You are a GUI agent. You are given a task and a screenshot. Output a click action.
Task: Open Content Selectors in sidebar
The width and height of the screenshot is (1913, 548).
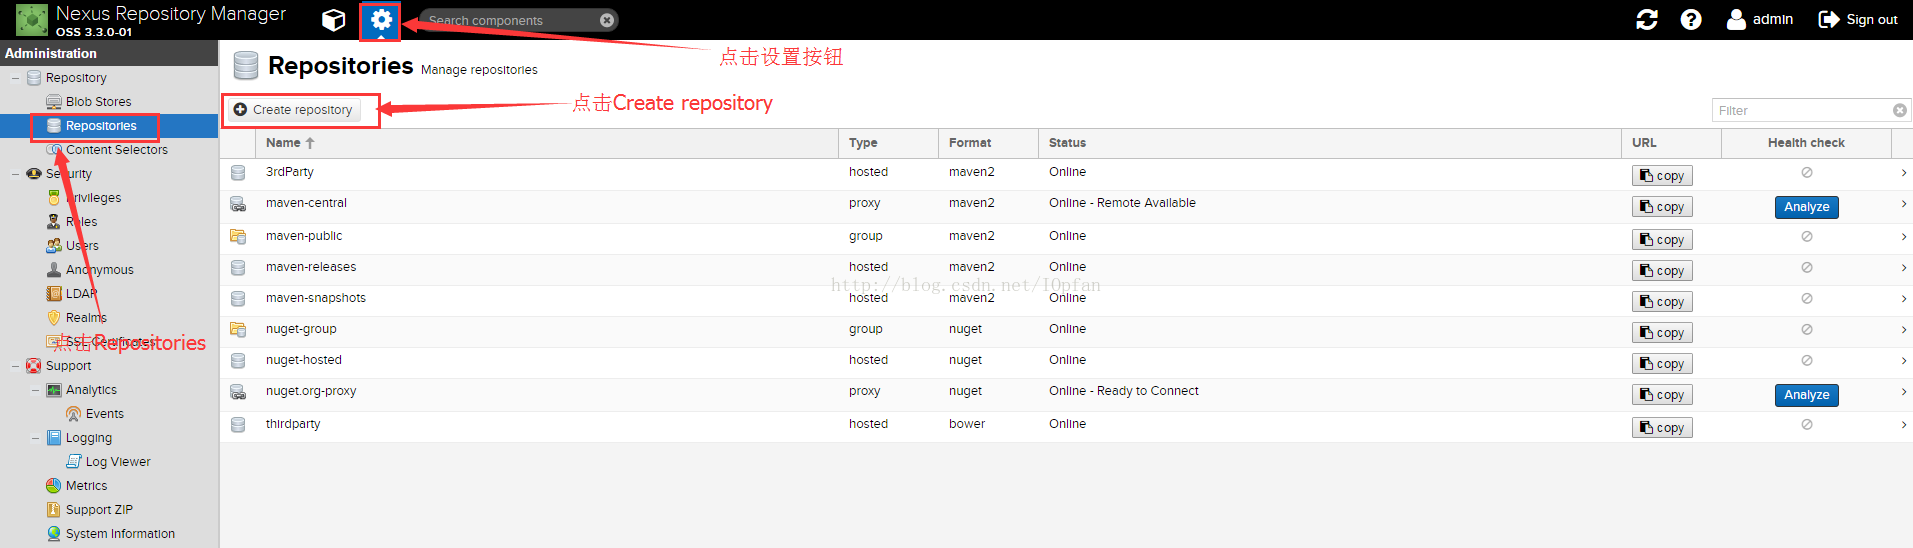pos(116,150)
